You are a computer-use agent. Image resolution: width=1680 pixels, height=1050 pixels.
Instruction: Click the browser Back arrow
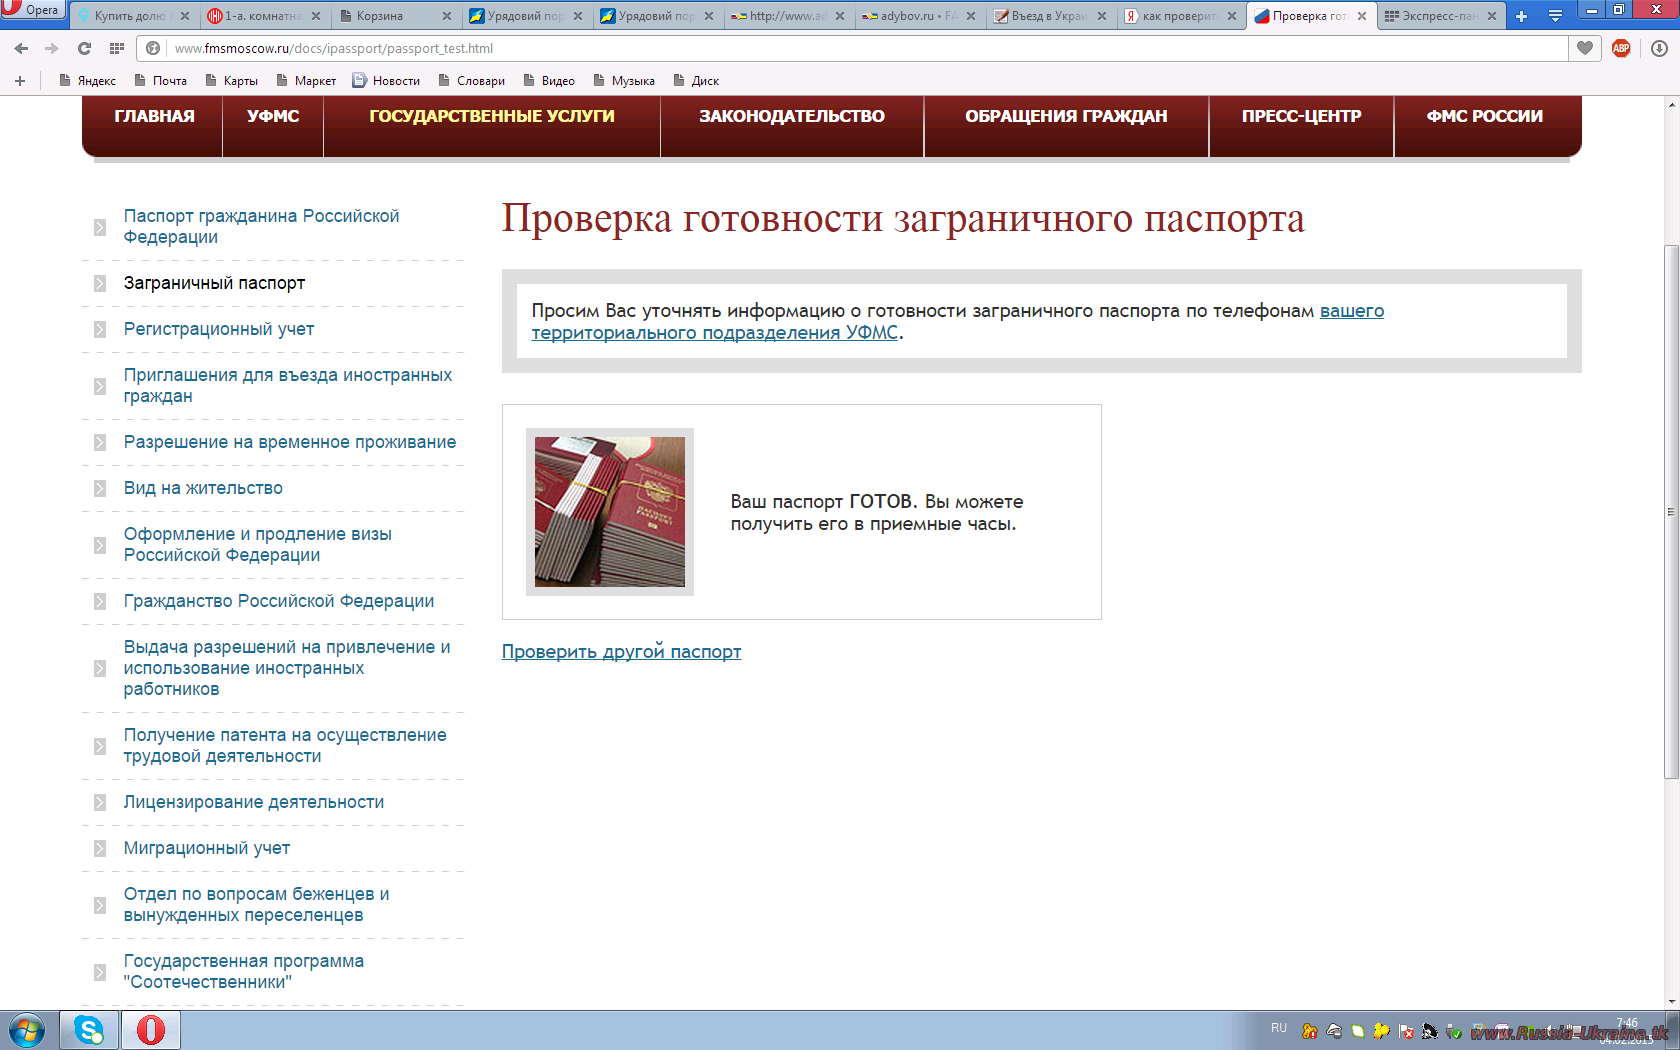tap(21, 48)
